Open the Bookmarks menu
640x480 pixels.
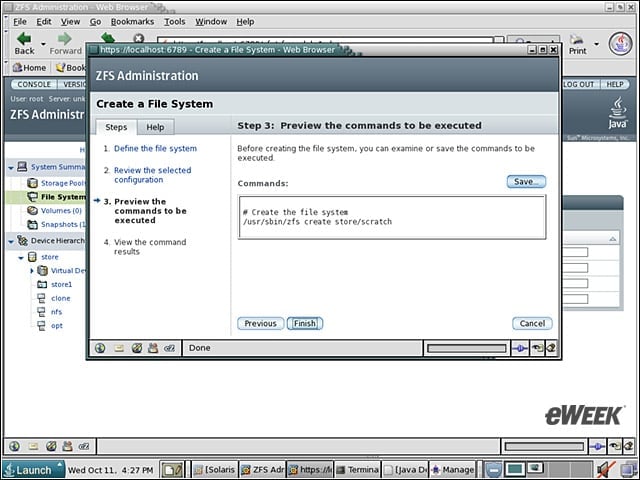coord(132,22)
